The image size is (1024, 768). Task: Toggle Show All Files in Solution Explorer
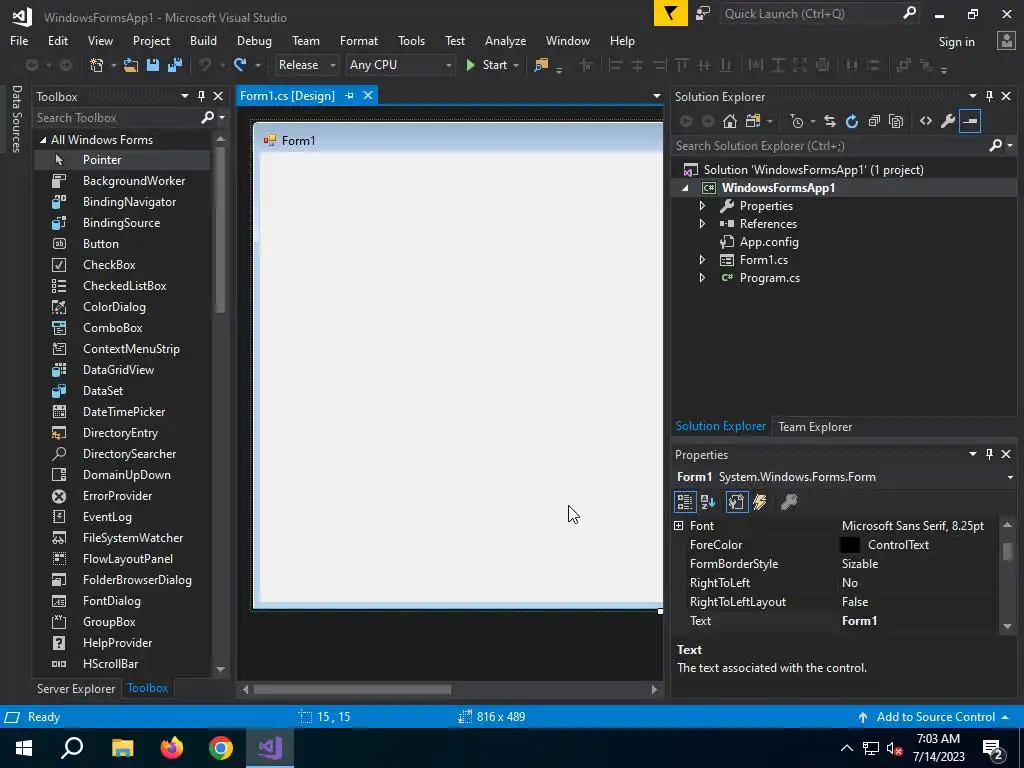click(x=896, y=121)
